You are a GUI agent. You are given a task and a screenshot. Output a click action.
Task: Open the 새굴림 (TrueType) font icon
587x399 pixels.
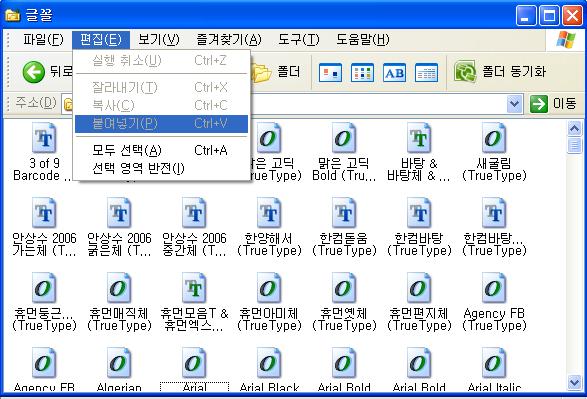[x=494, y=138]
